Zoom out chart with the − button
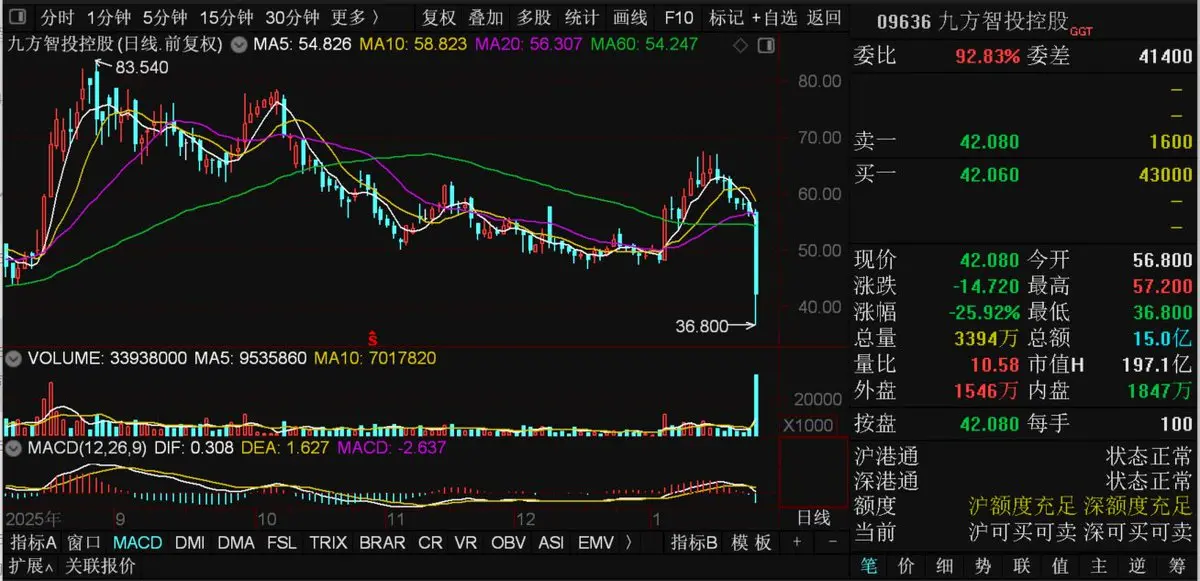Screen dimensions: 1200x581 [x=832, y=541]
